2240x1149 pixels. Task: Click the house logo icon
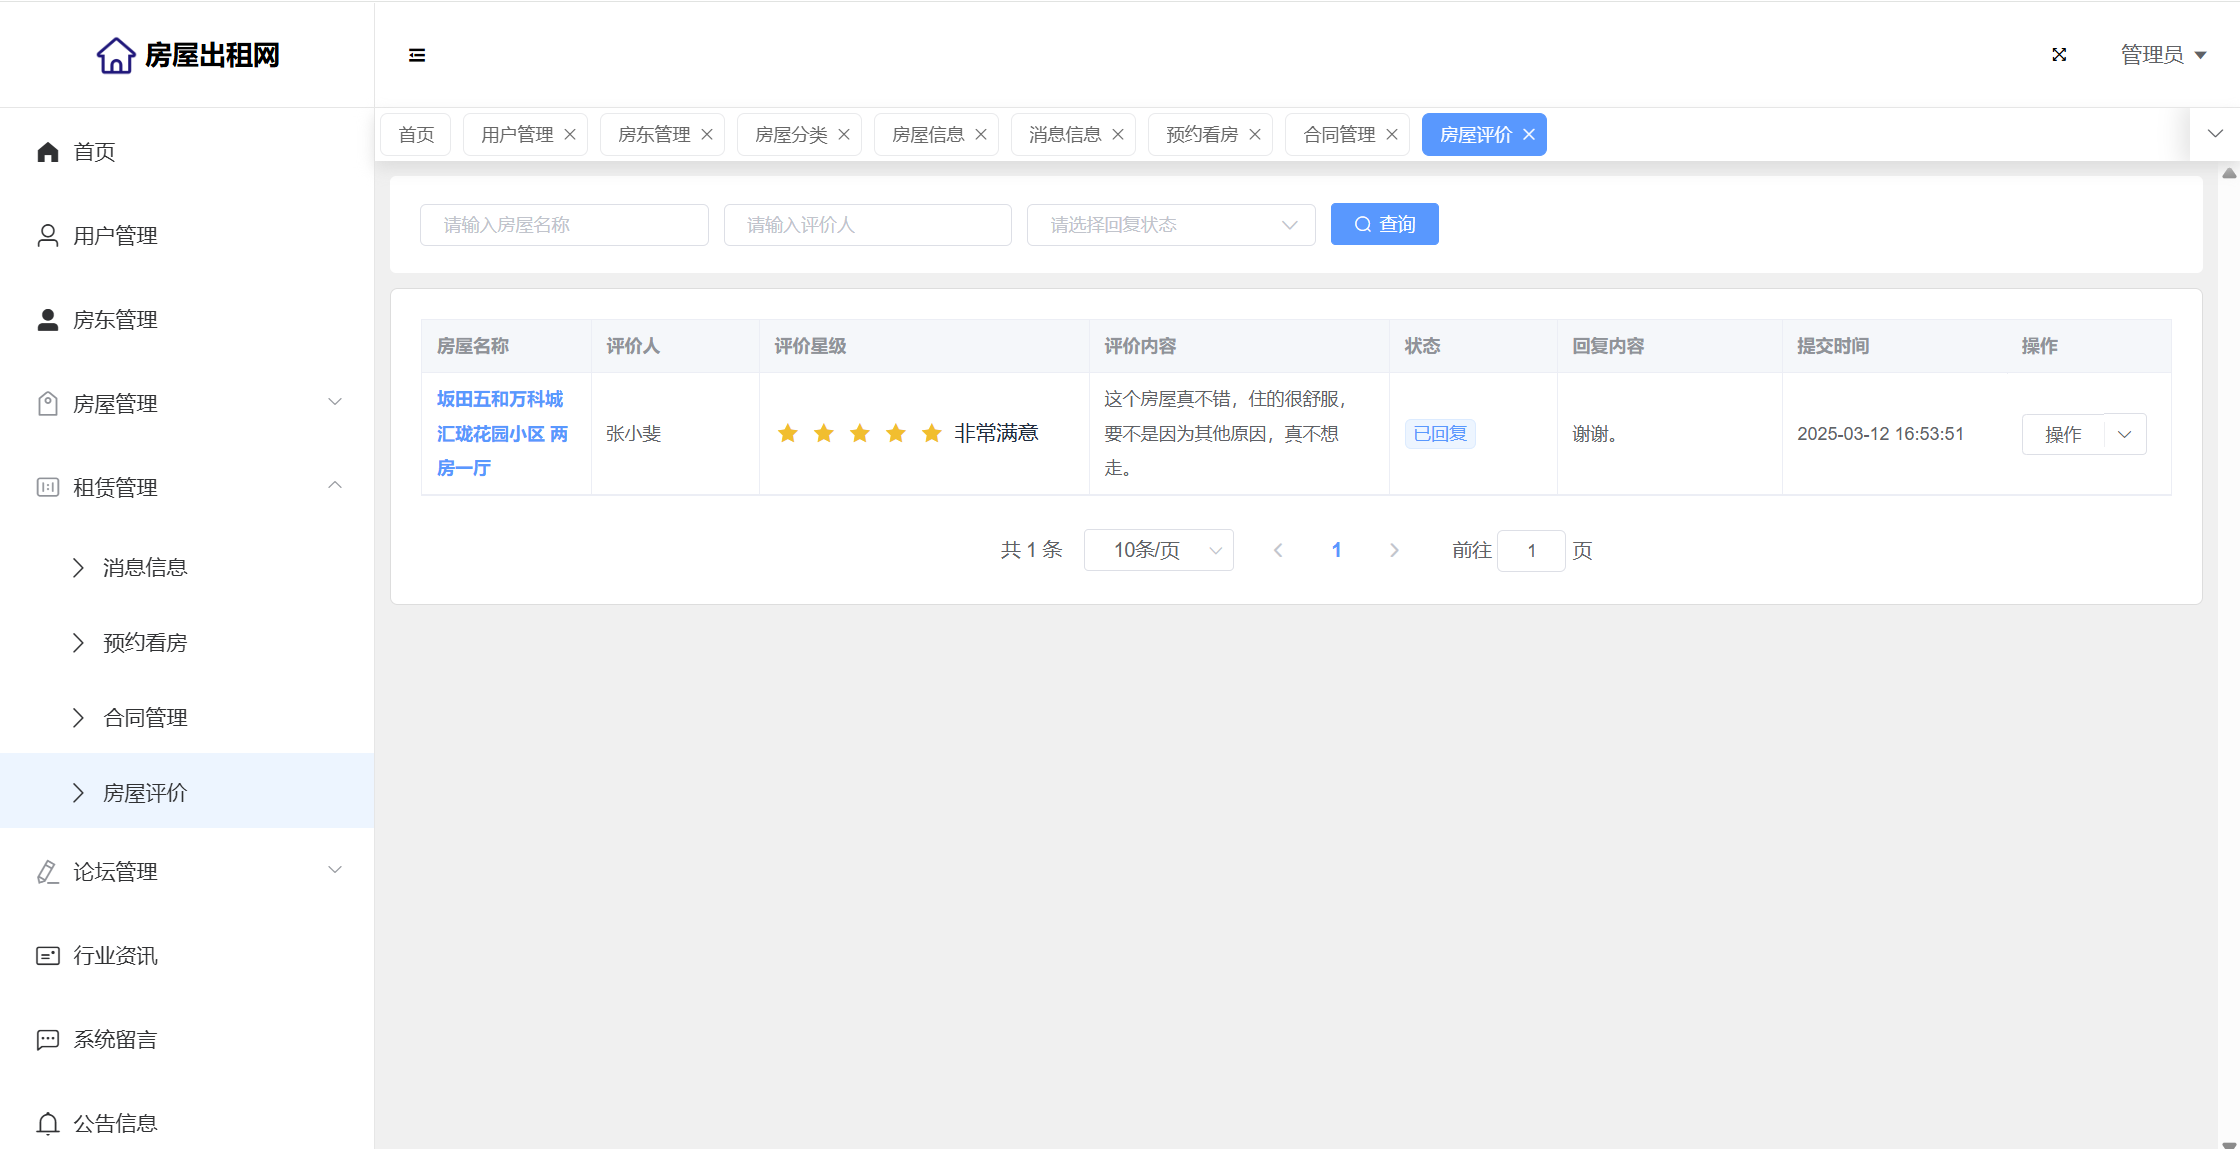tap(116, 55)
